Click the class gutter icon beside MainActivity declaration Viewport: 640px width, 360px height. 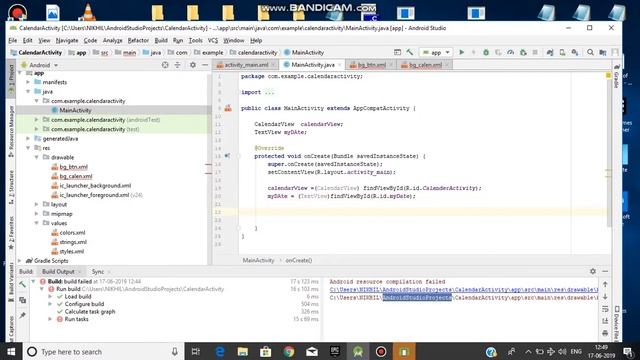tap(228, 108)
